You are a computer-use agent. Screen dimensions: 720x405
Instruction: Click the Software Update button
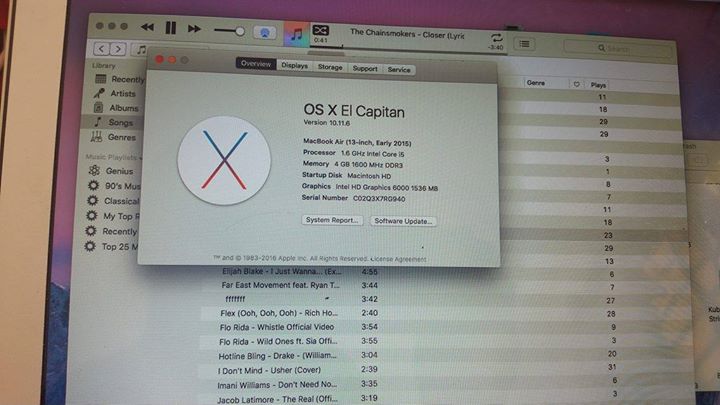[404, 221]
